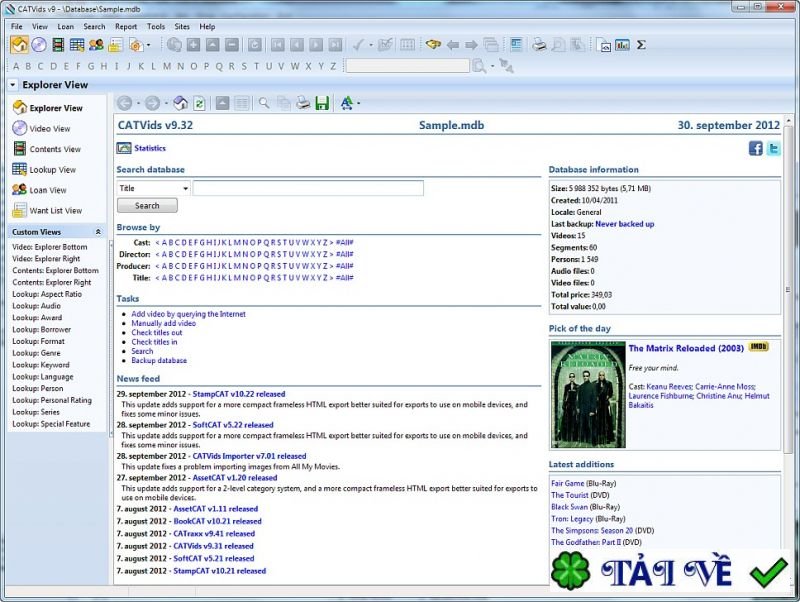The height and width of the screenshot is (602, 800).
Task: Open the Video View in sidebar
Action: pos(49,129)
